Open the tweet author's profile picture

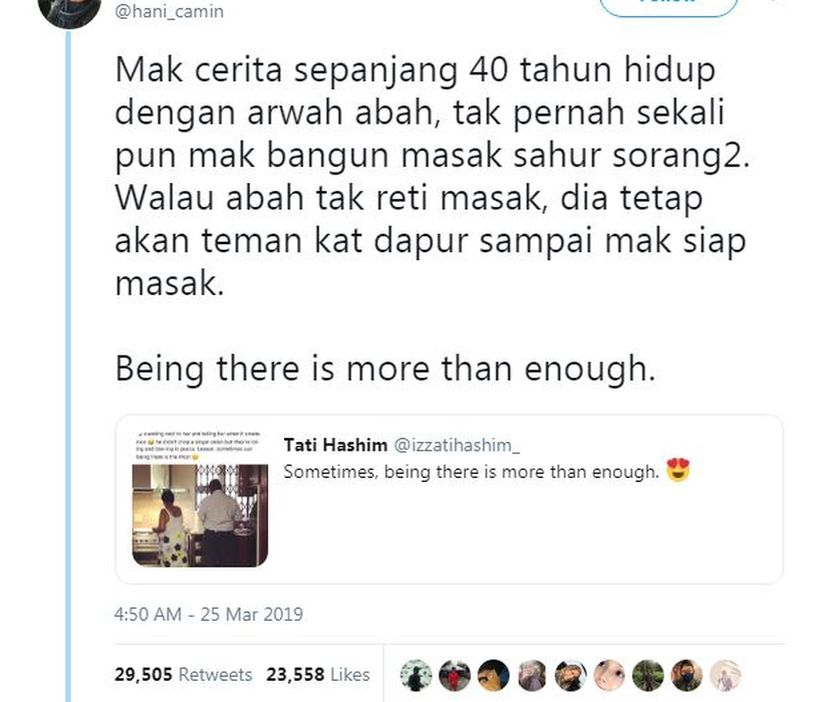click(x=69, y=11)
